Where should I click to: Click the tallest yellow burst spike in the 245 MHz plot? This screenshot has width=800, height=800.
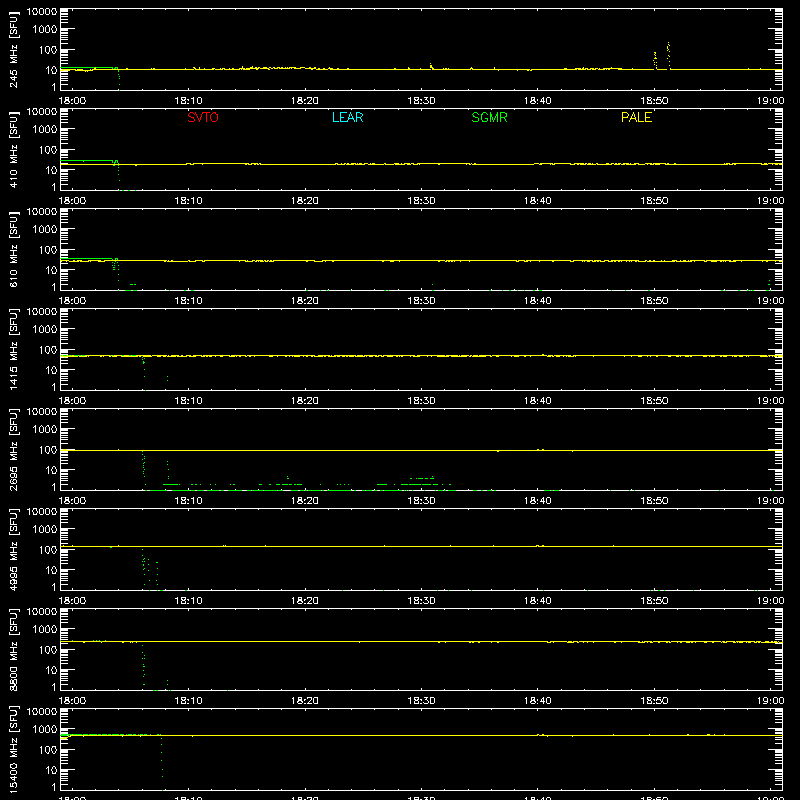click(668, 55)
